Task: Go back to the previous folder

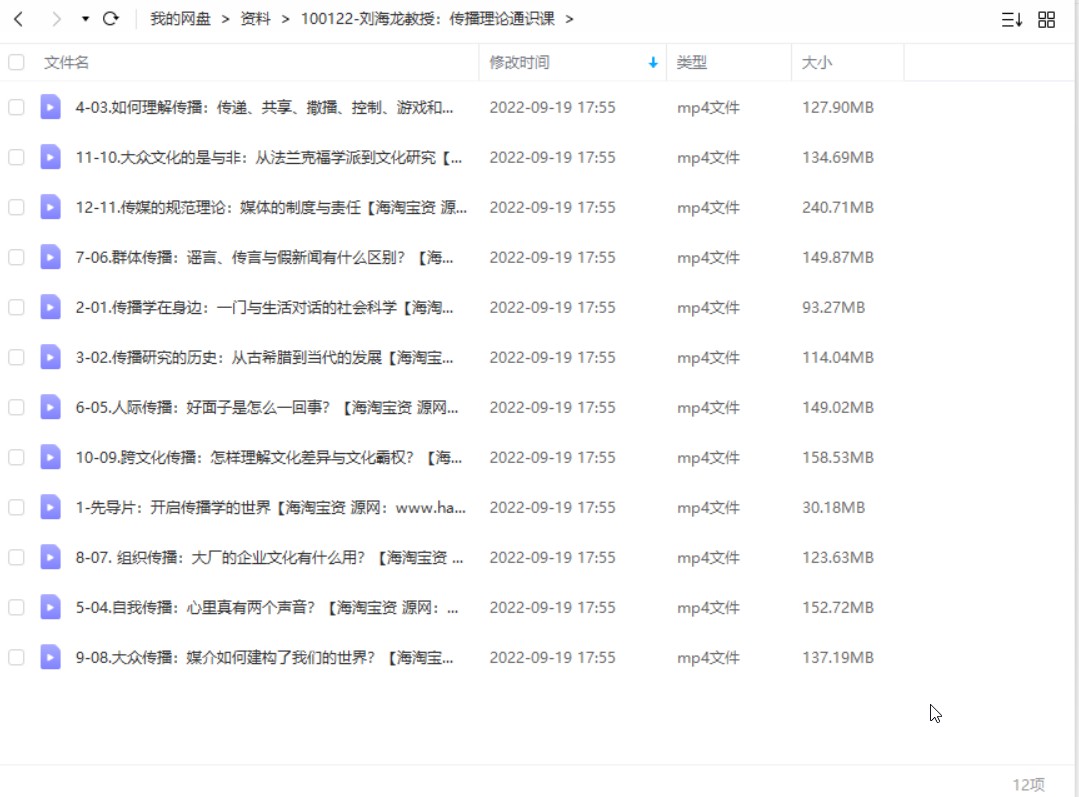Action: (x=19, y=19)
